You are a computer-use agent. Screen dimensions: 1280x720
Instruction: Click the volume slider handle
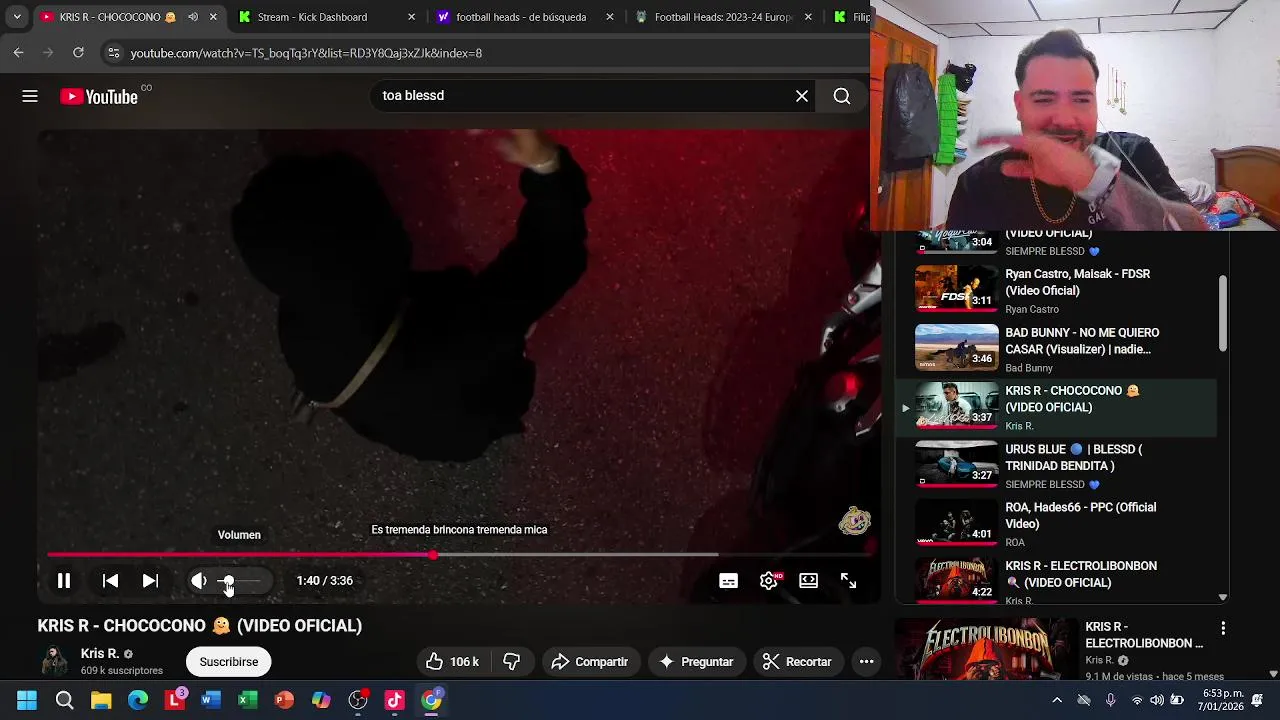[228, 580]
